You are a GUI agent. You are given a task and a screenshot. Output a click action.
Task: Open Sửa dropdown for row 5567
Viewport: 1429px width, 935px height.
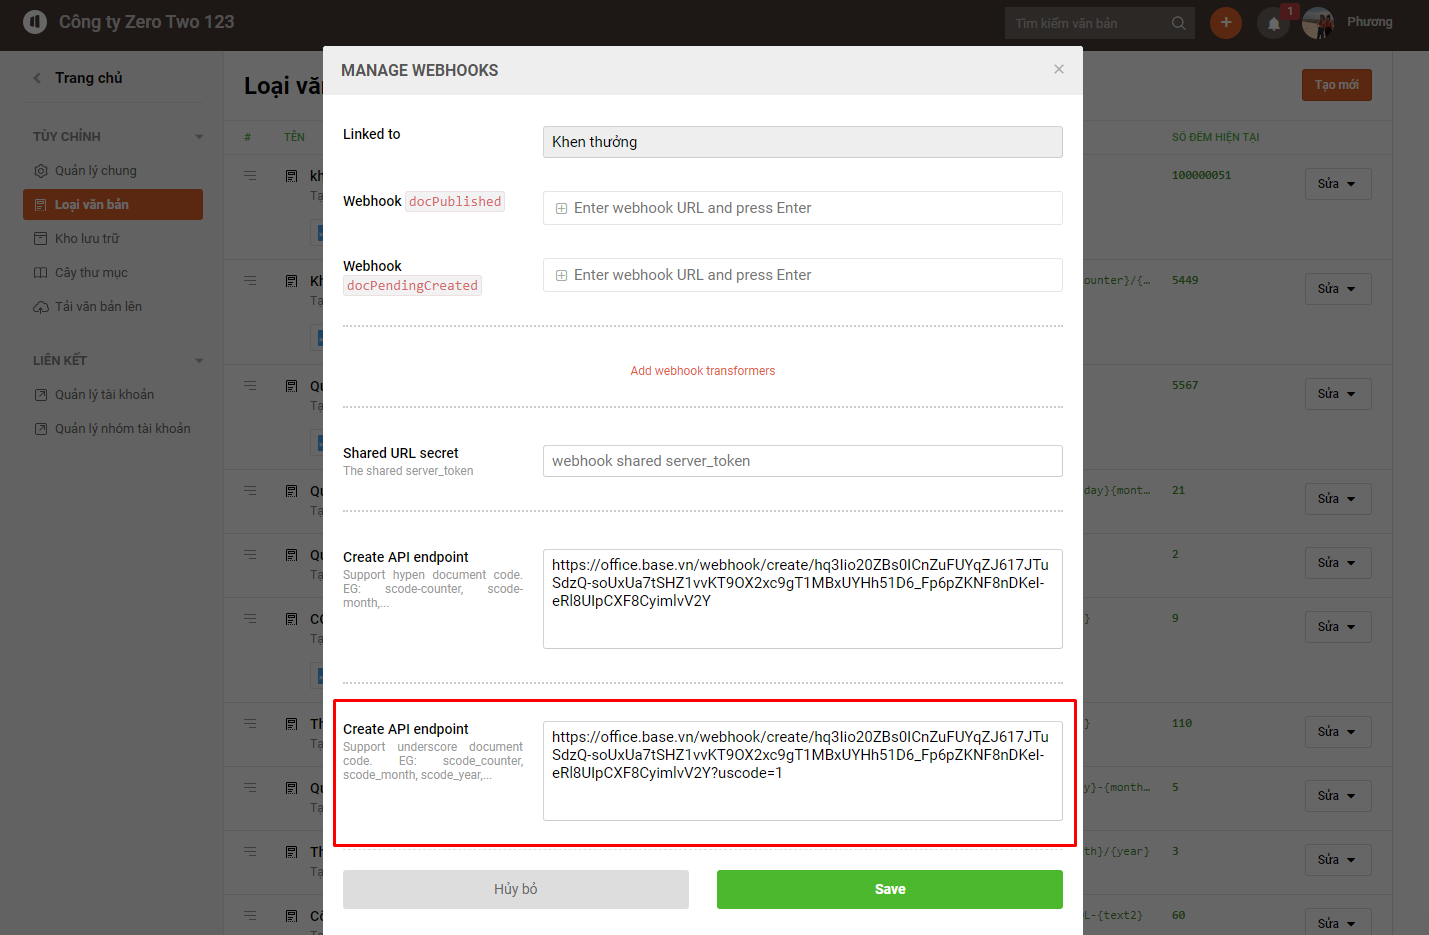(x=1338, y=394)
